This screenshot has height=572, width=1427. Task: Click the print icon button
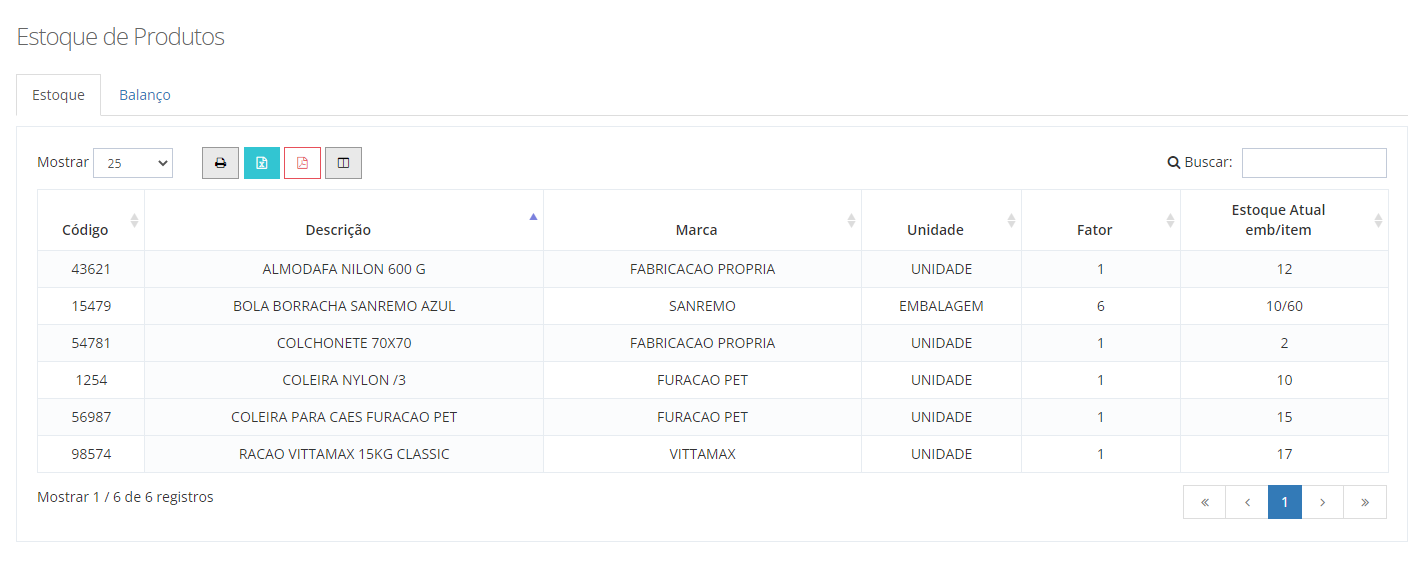pos(220,163)
